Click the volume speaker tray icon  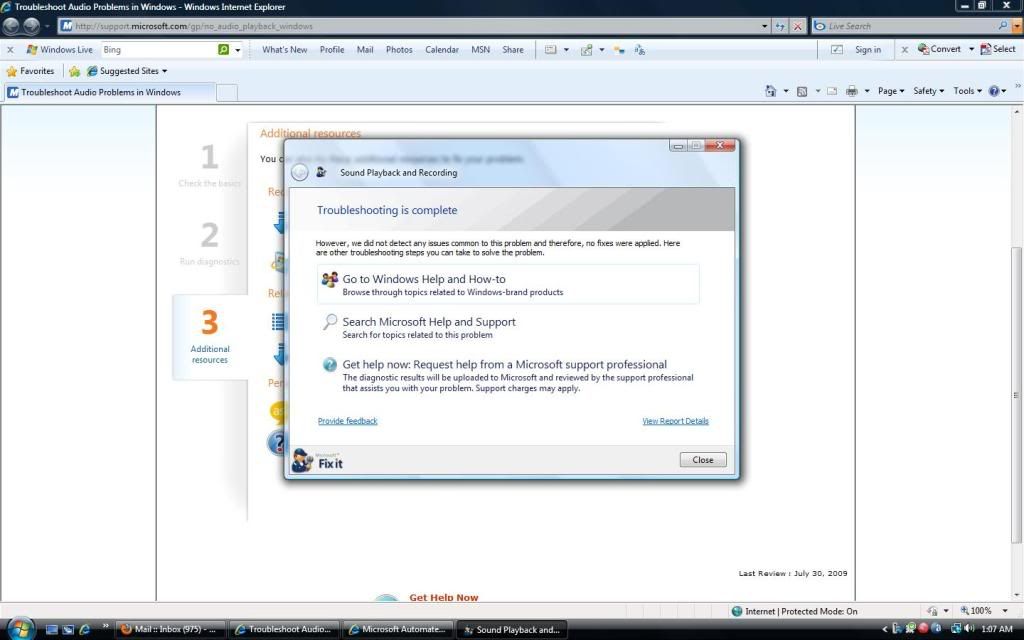tap(970, 629)
